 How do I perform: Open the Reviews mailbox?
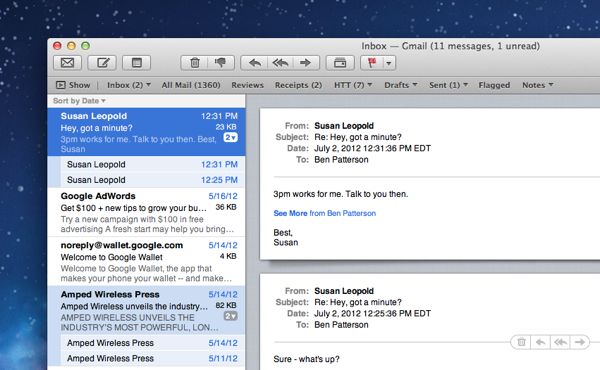247,85
